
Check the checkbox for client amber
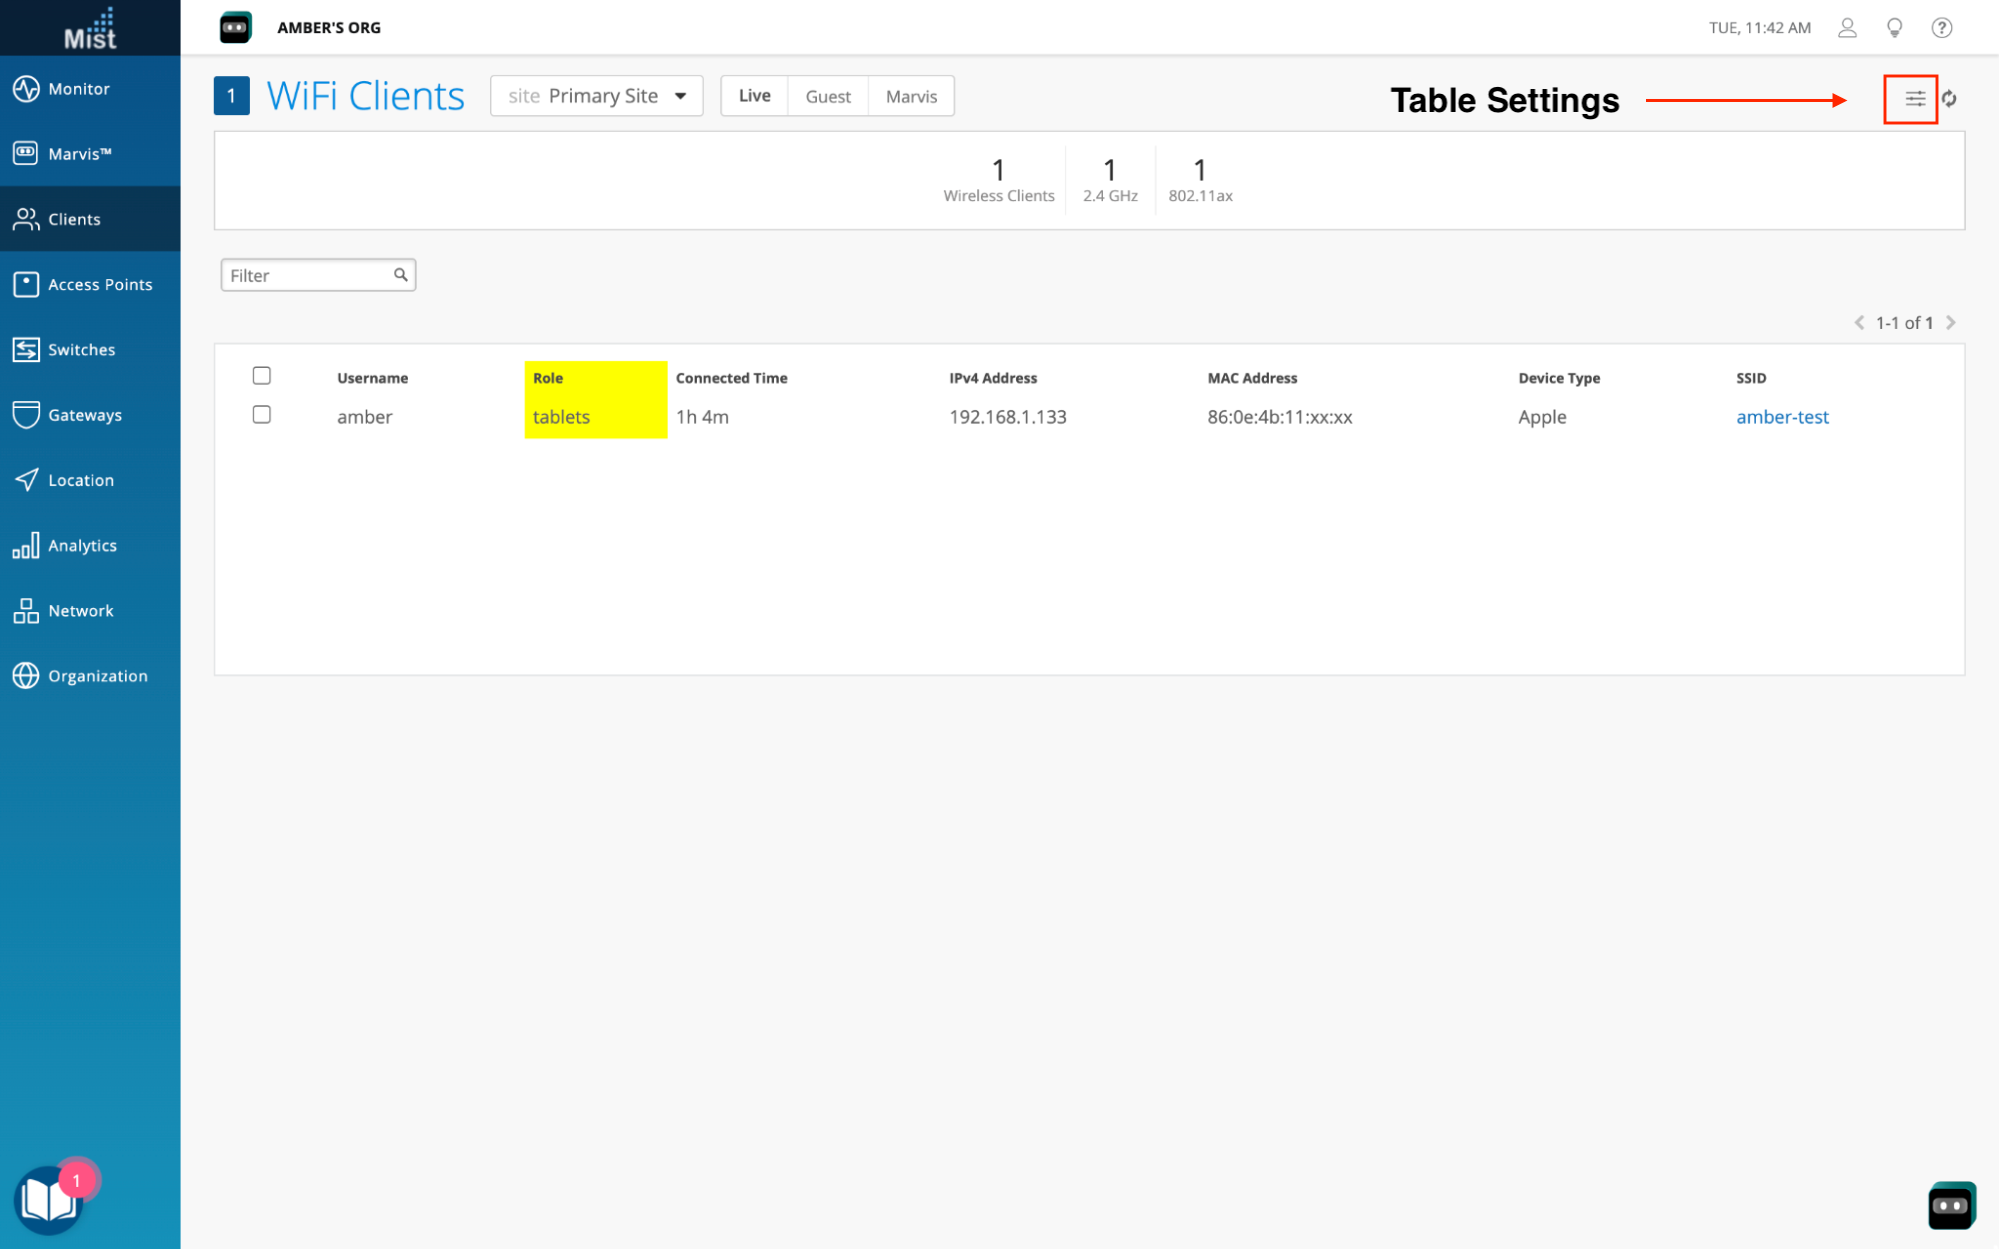click(262, 415)
